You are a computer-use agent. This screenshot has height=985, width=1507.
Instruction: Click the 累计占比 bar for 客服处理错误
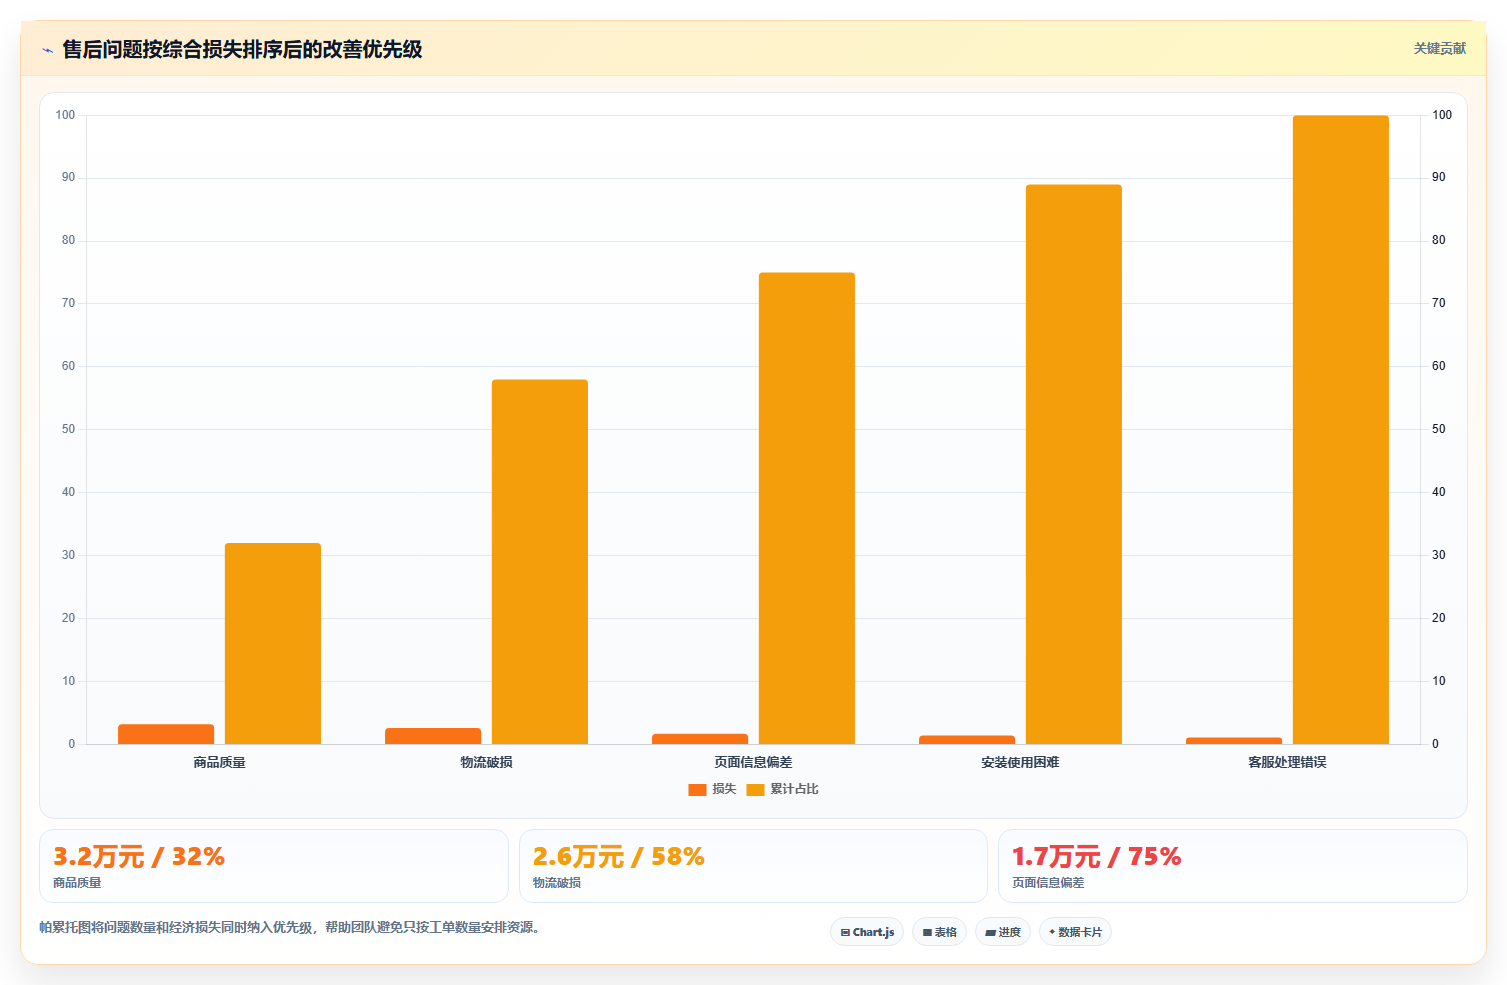tap(1341, 429)
